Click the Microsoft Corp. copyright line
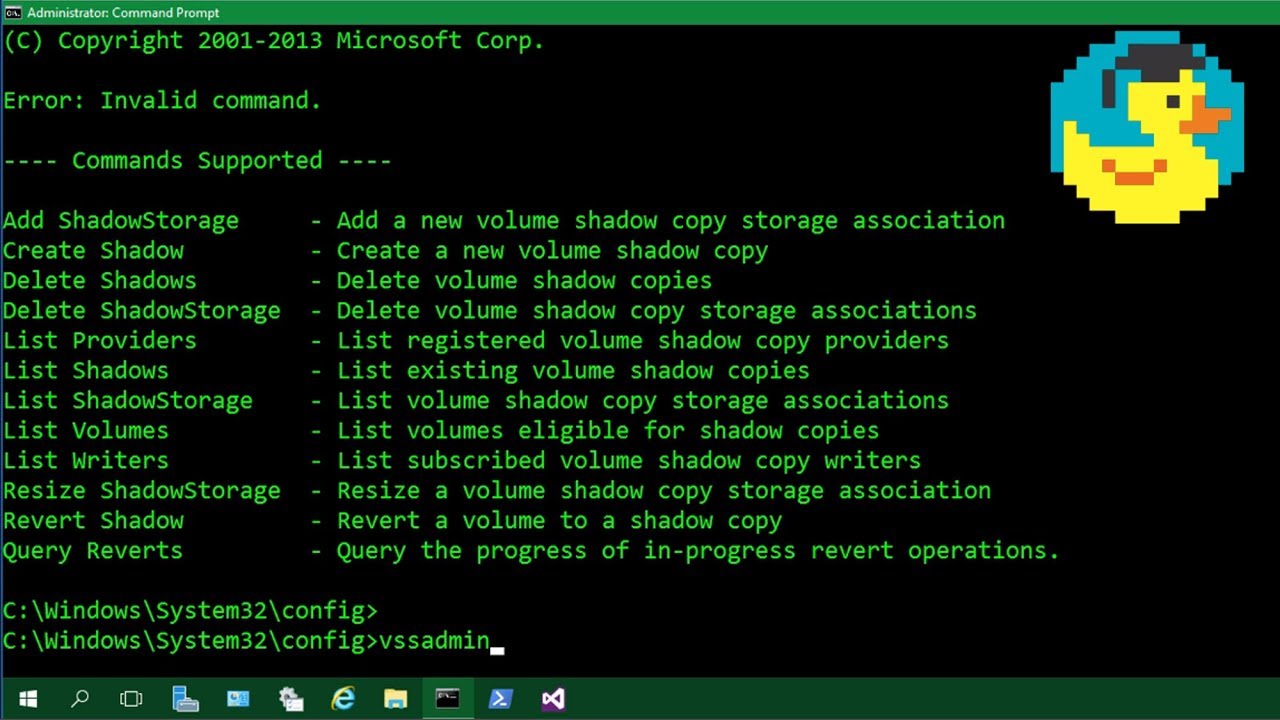The height and width of the screenshot is (720, 1280). (x=273, y=40)
